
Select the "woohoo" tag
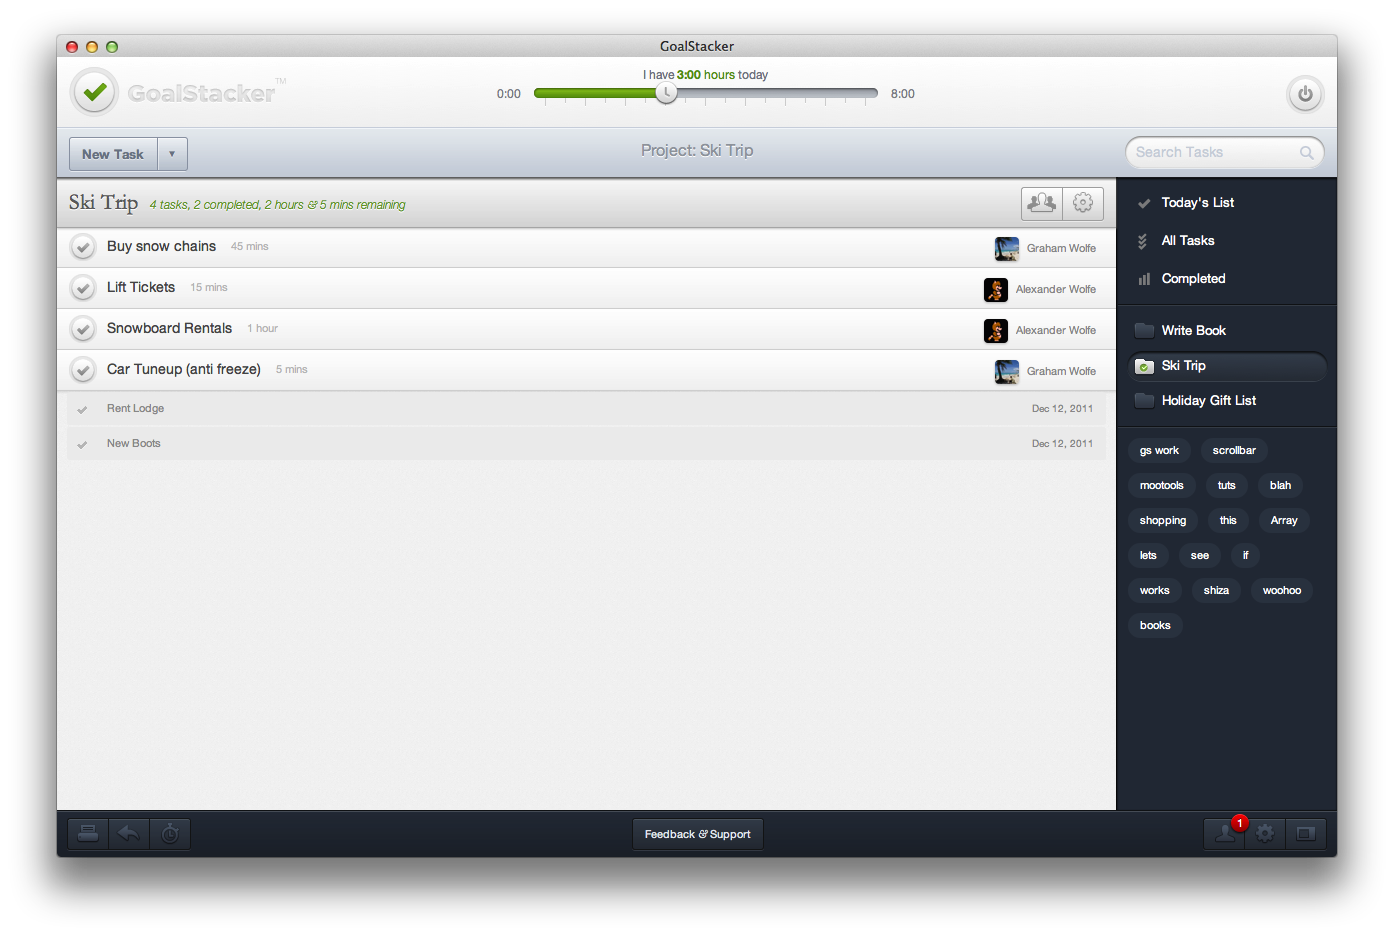point(1282,590)
